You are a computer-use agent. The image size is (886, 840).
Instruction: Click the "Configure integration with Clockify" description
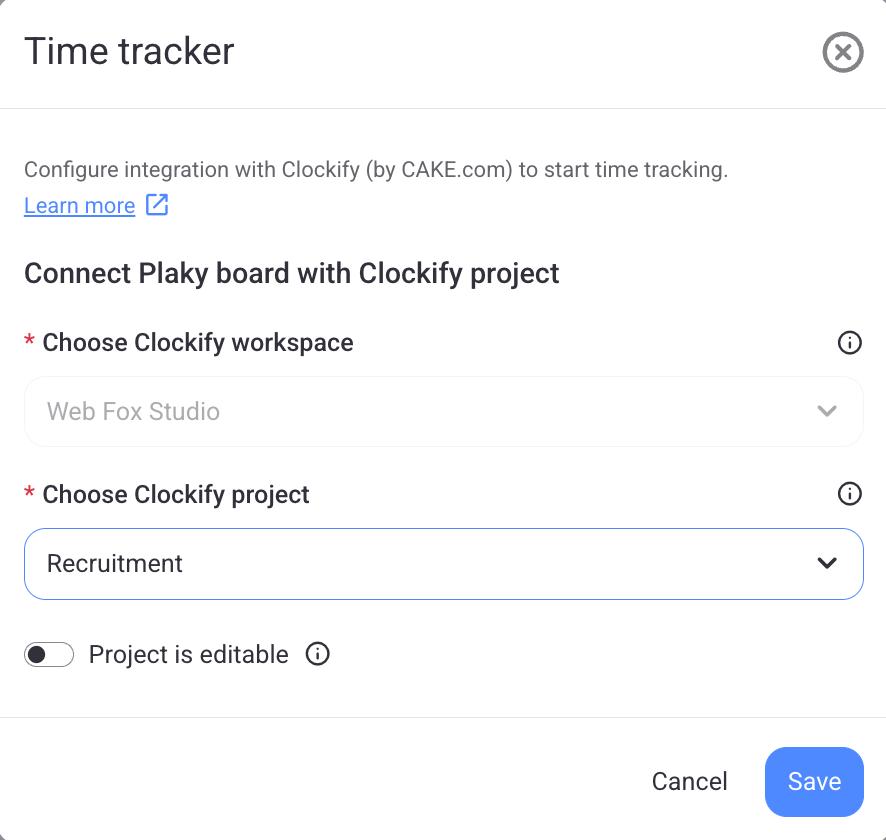pos(376,170)
